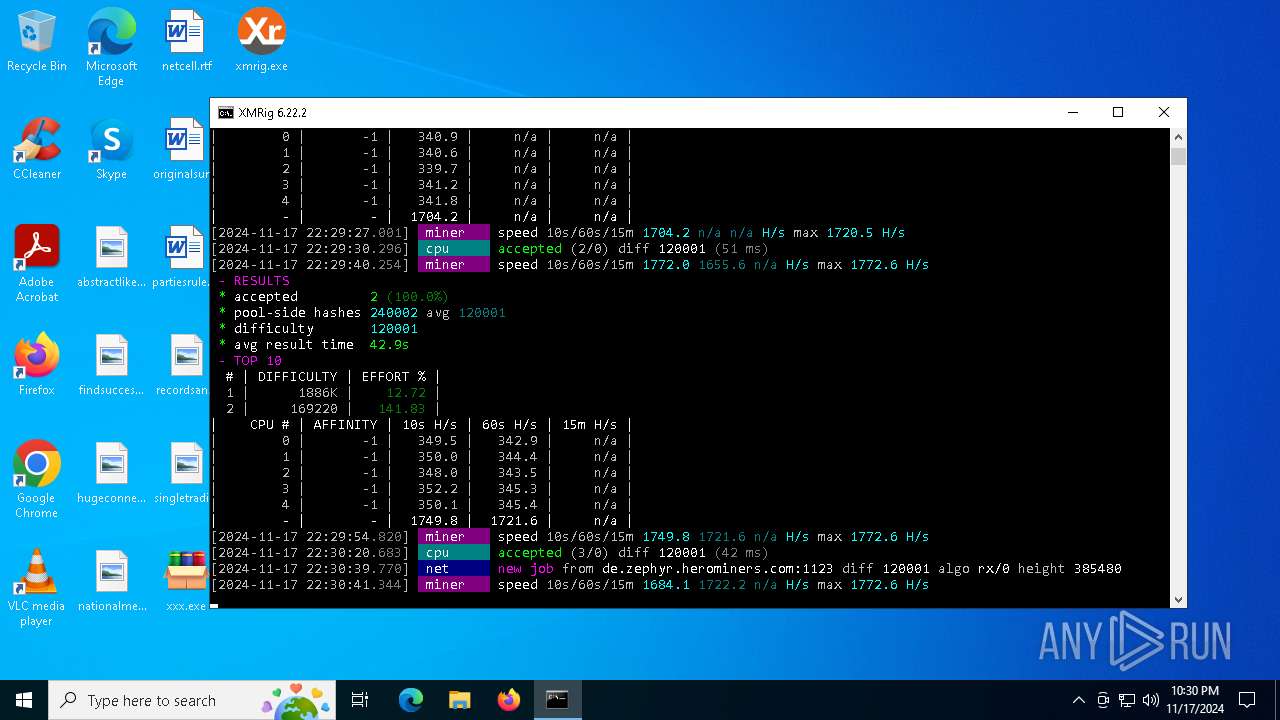The height and width of the screenshot is (720, 1280).
Task: Click the taskbar search box
Action: point(194,700)
